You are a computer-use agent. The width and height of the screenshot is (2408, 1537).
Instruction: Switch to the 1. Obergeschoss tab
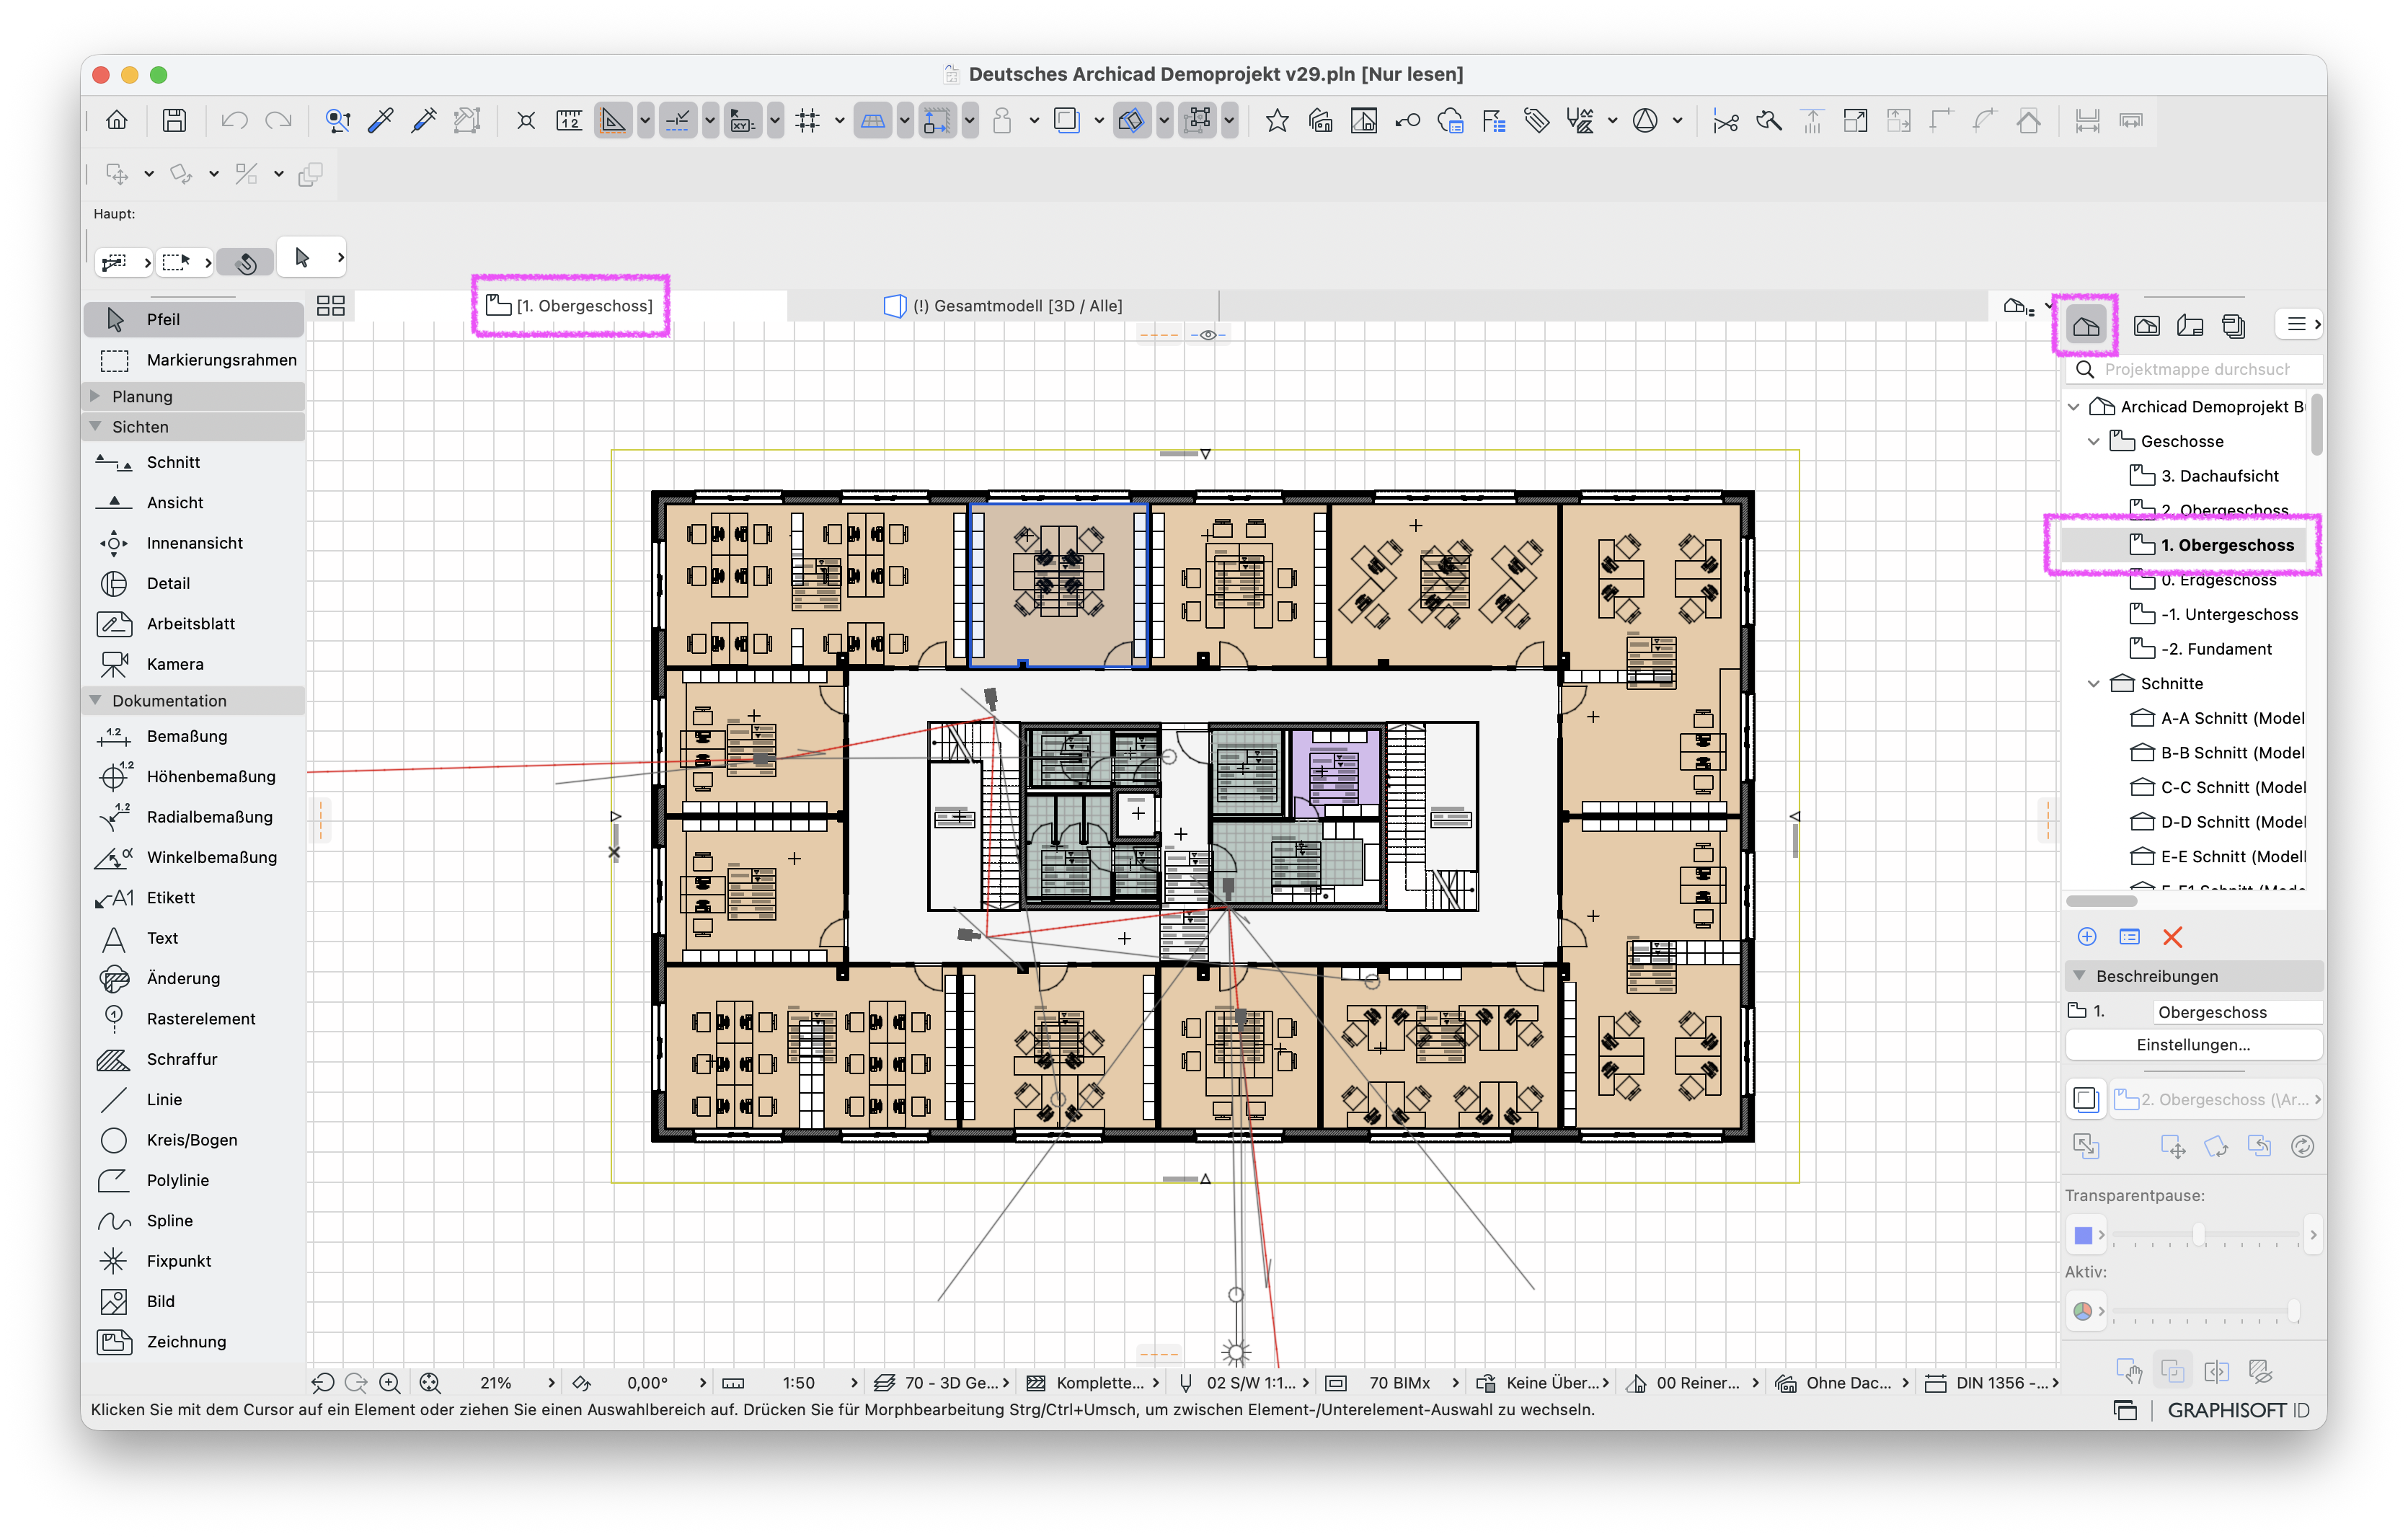[569, 306]
